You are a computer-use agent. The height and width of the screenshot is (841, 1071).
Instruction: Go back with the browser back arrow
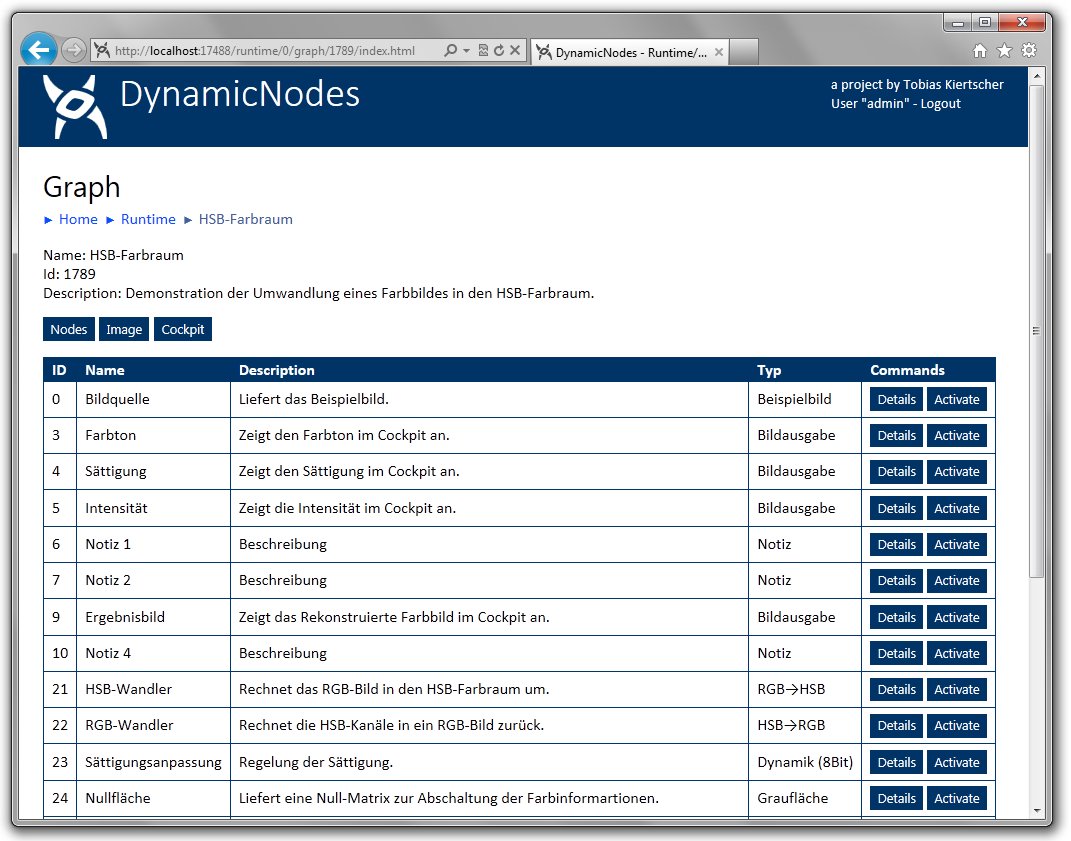pos(38,50)
